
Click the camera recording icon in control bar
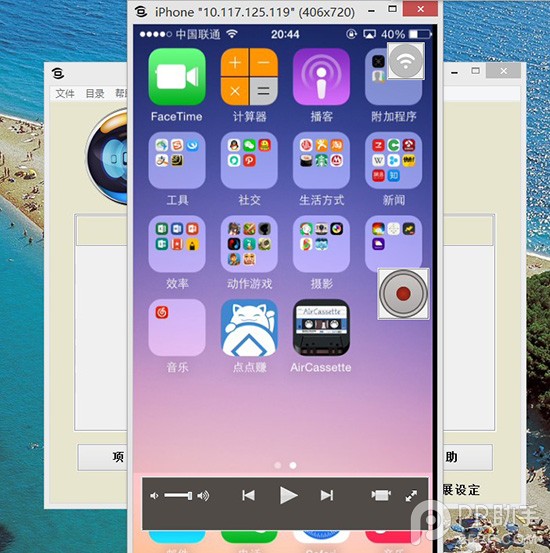point(381,495)
